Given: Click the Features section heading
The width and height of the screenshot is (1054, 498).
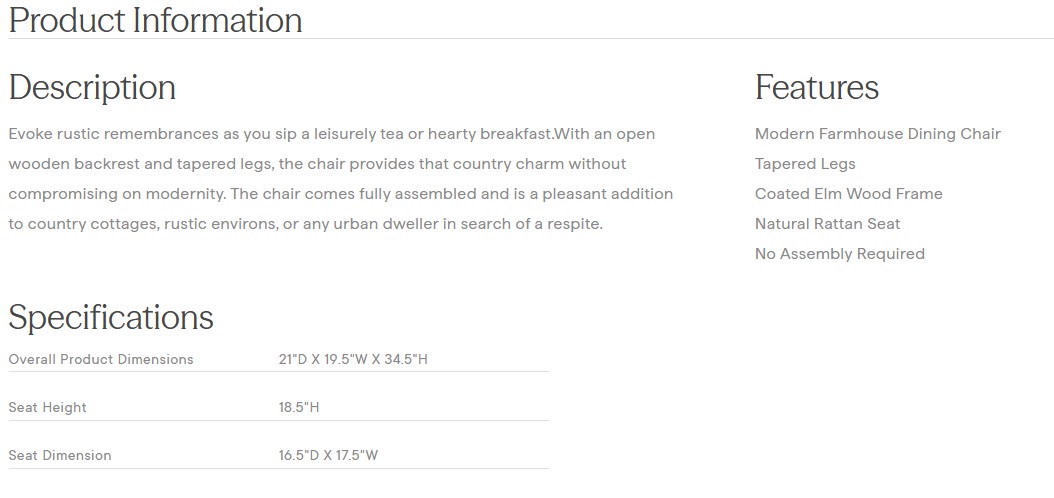Looking at the screenshot, I should (x=816, y=88).
